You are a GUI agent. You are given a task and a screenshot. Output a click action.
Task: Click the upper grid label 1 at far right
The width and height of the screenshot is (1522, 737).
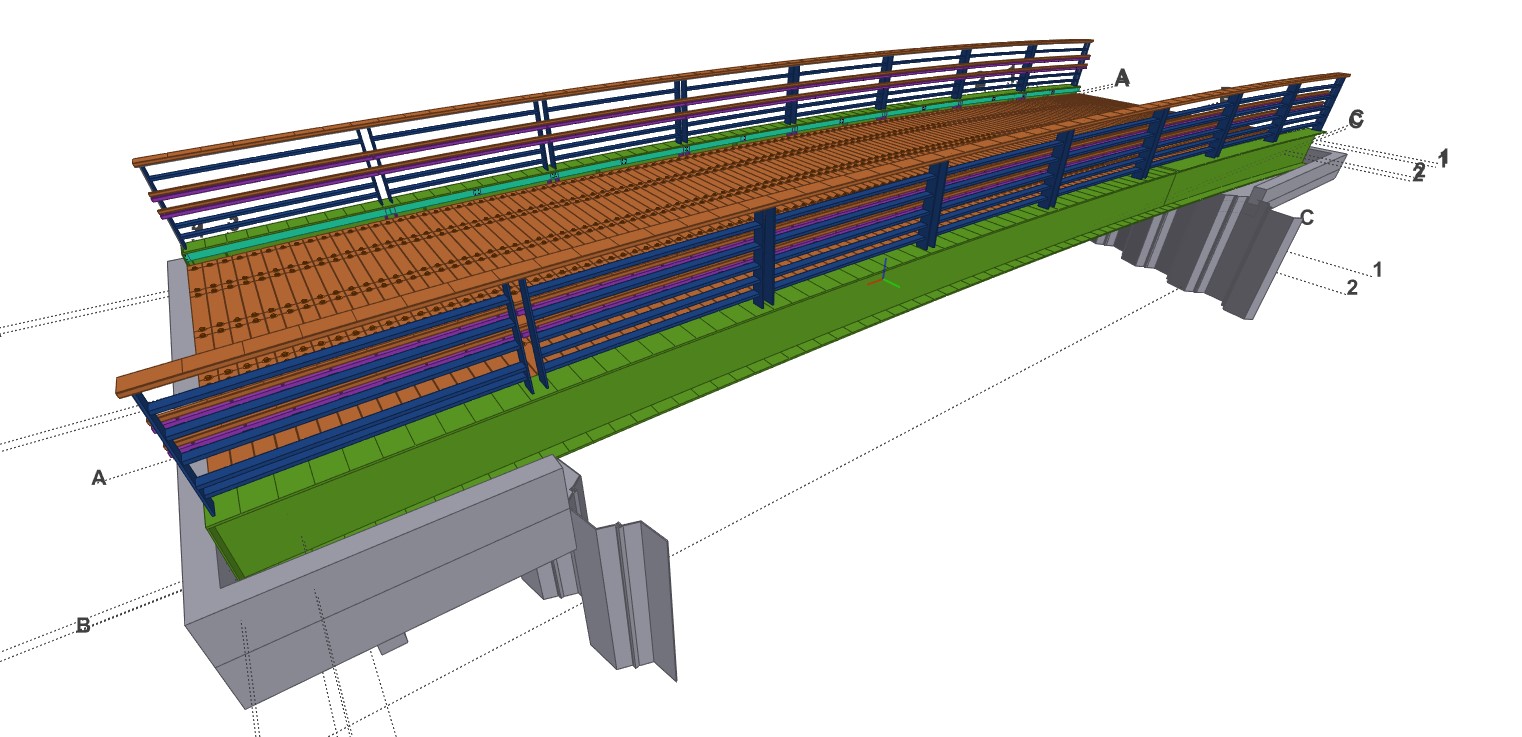click(x=1443, y=156)
